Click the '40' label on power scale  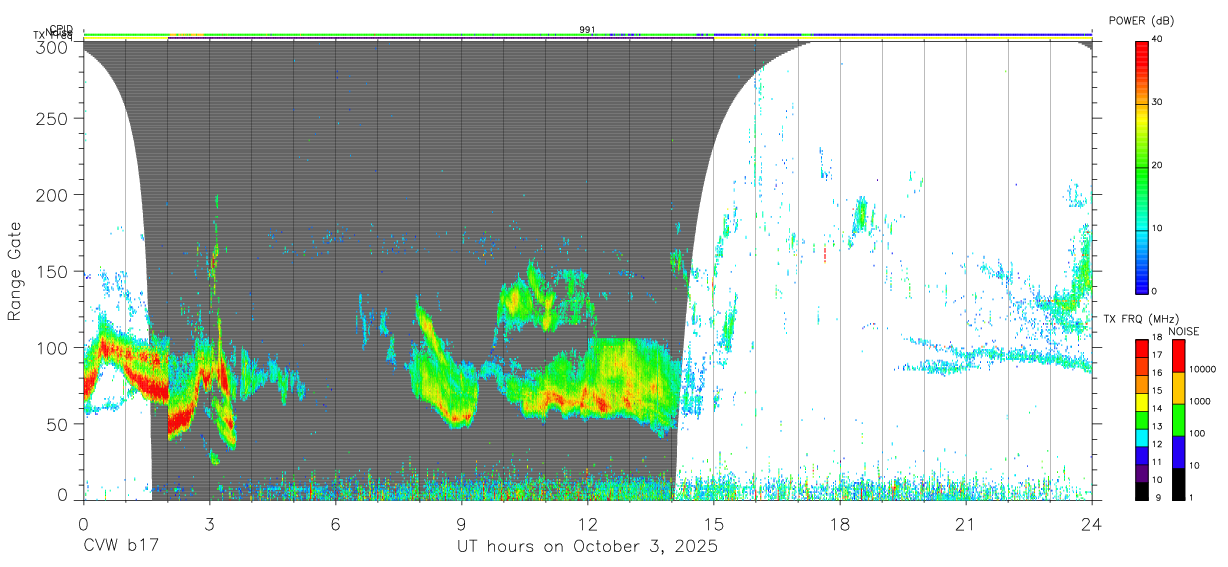(1159, 40)
